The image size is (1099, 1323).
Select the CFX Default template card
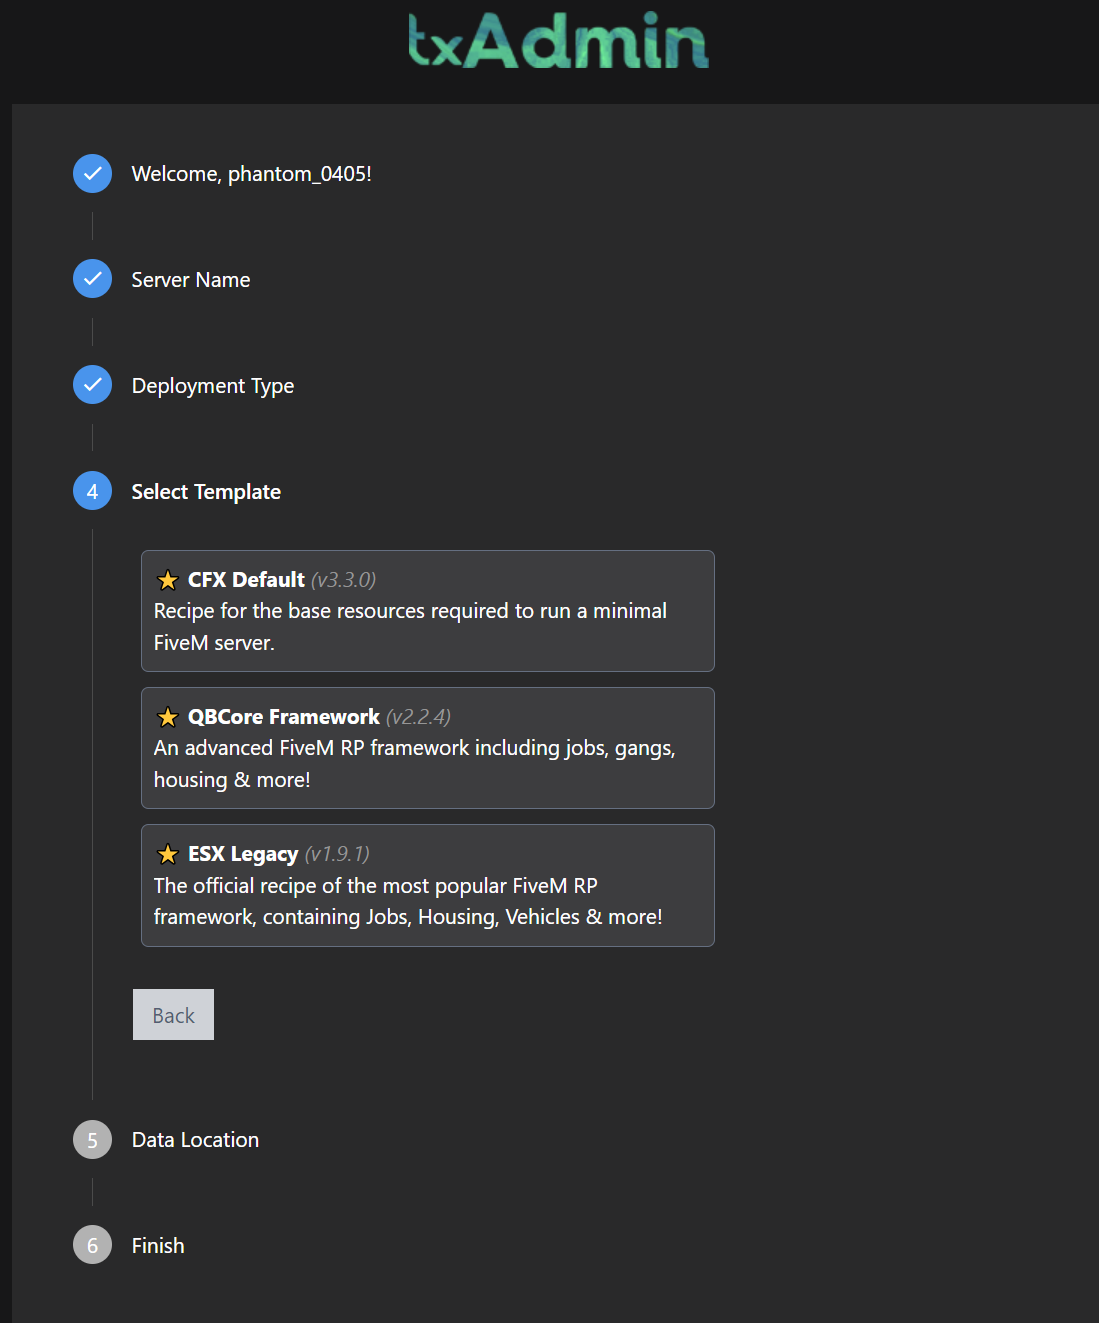click(427, 611)
